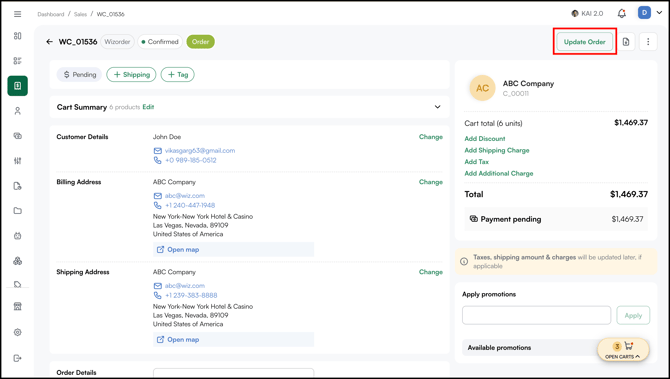Click the notification bell icon

(x=622, y=14)
